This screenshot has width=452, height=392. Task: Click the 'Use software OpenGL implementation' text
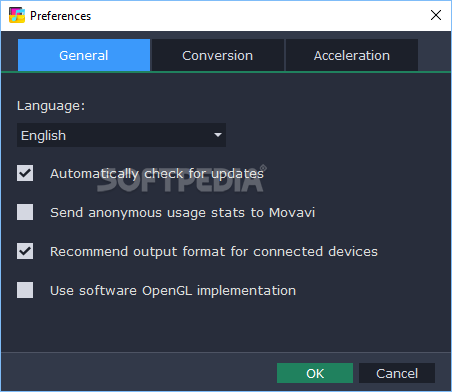click(173, 291)
